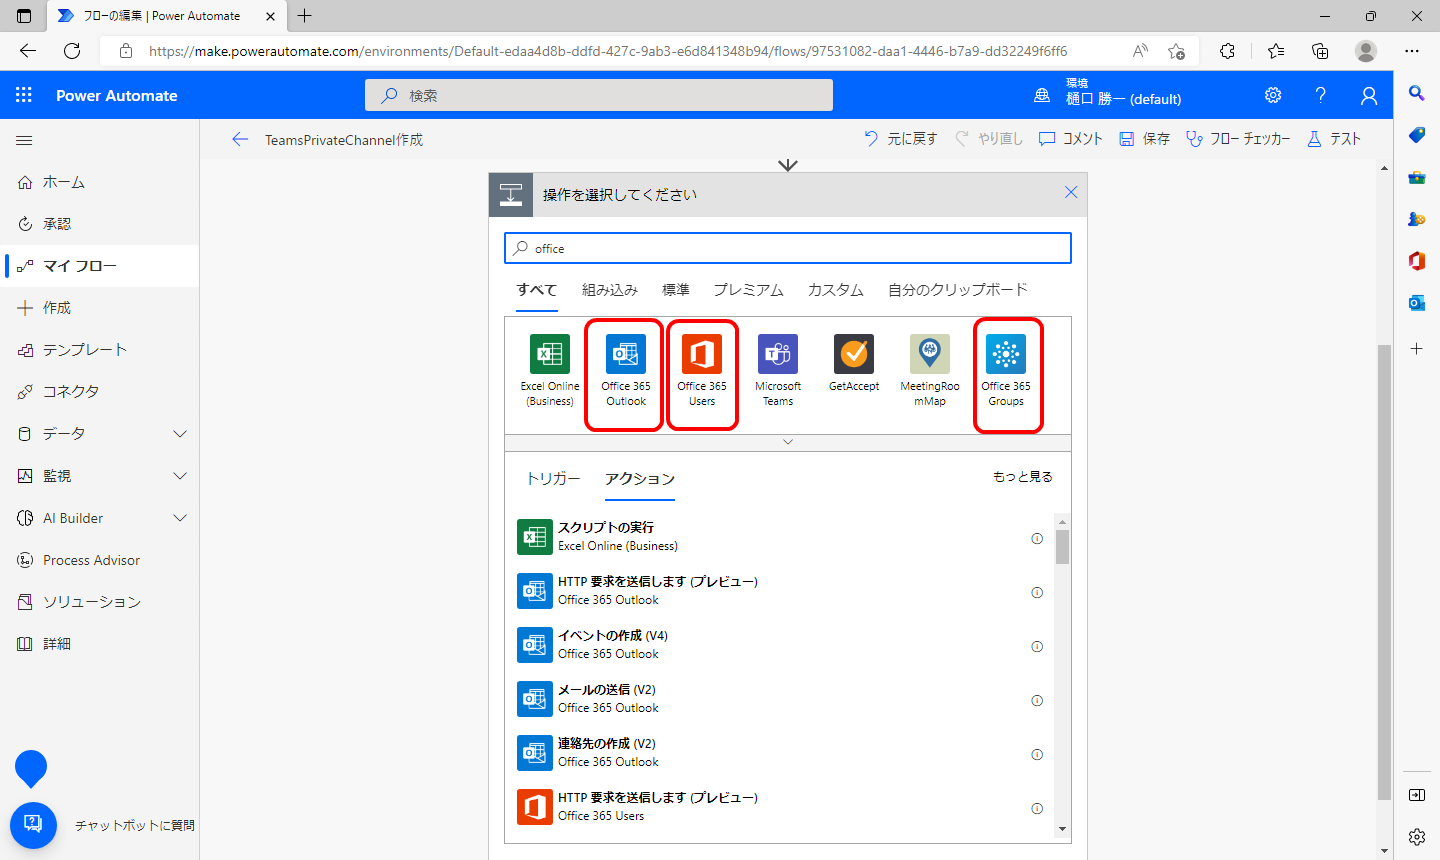Select the Office 365 Users connector
The image size is (1440, 860).
702,371
